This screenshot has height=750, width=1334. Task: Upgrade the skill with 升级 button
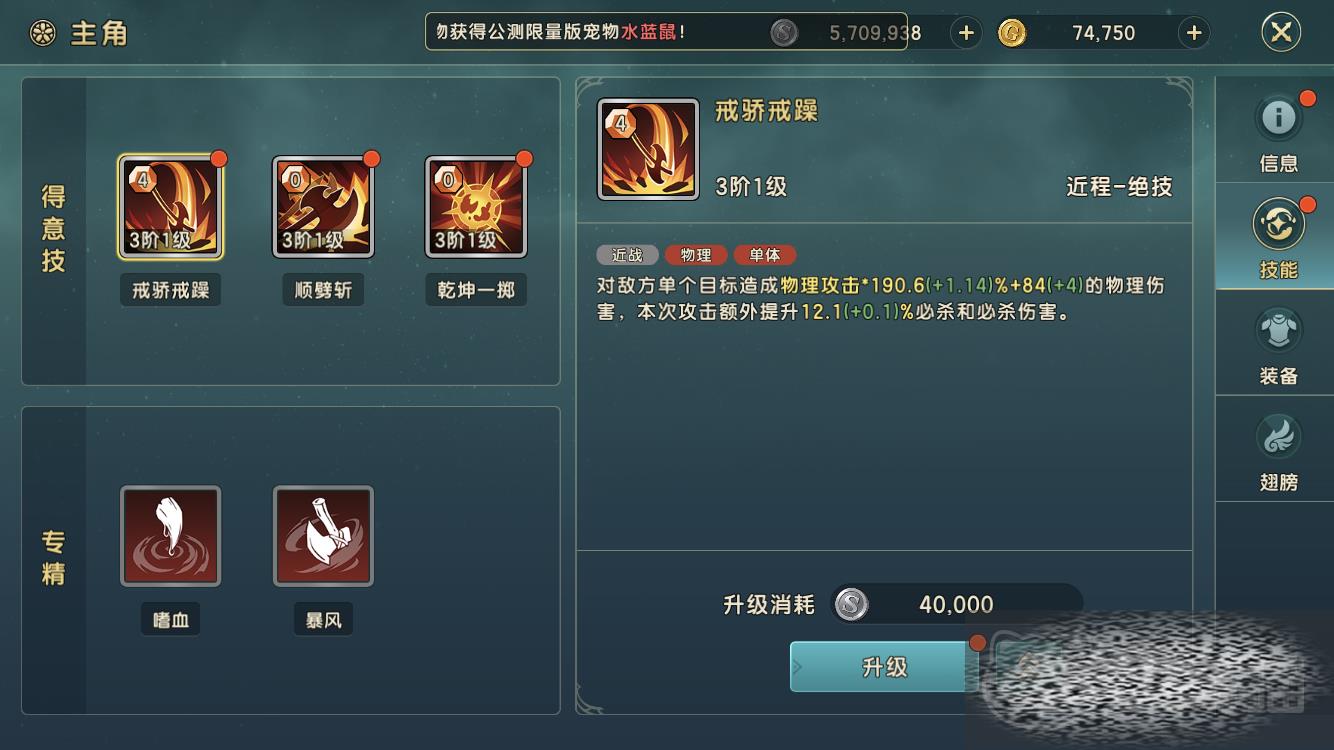click(x=884, y=667)
